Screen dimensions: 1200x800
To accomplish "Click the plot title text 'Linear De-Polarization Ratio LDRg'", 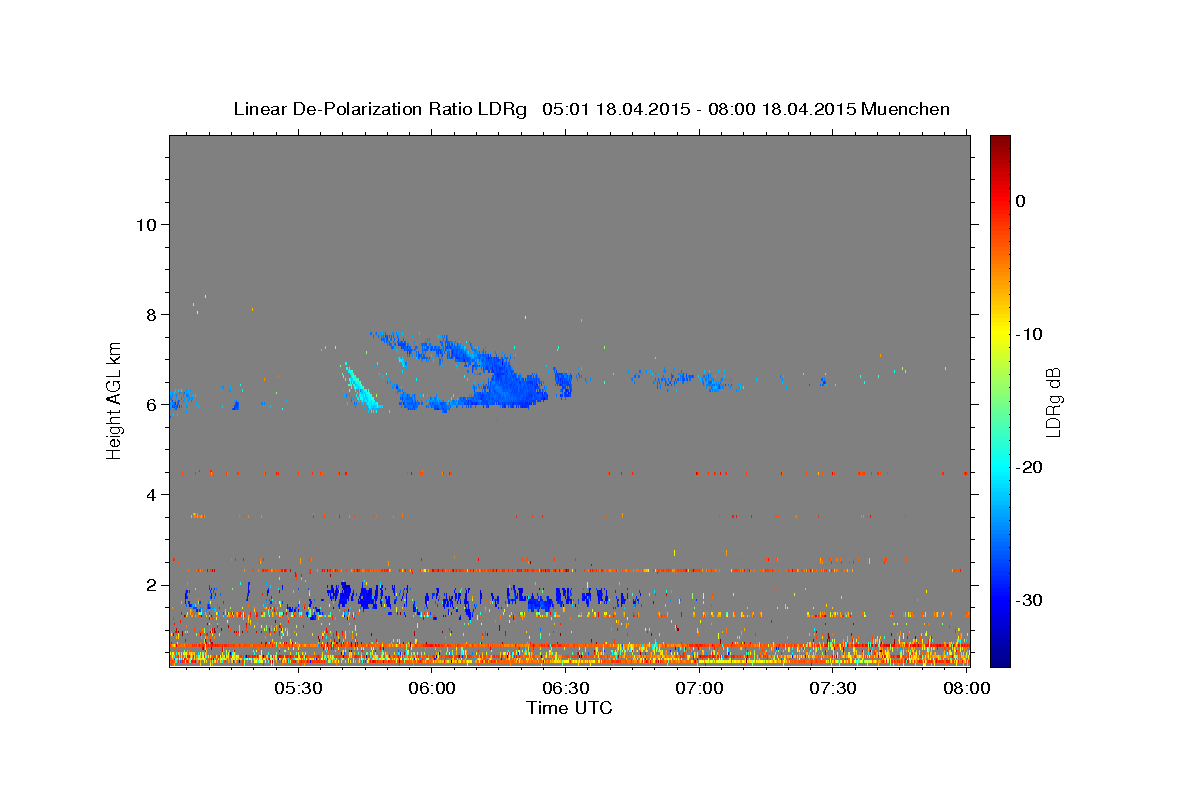I will pyautogui.click(x=380, y=109).
